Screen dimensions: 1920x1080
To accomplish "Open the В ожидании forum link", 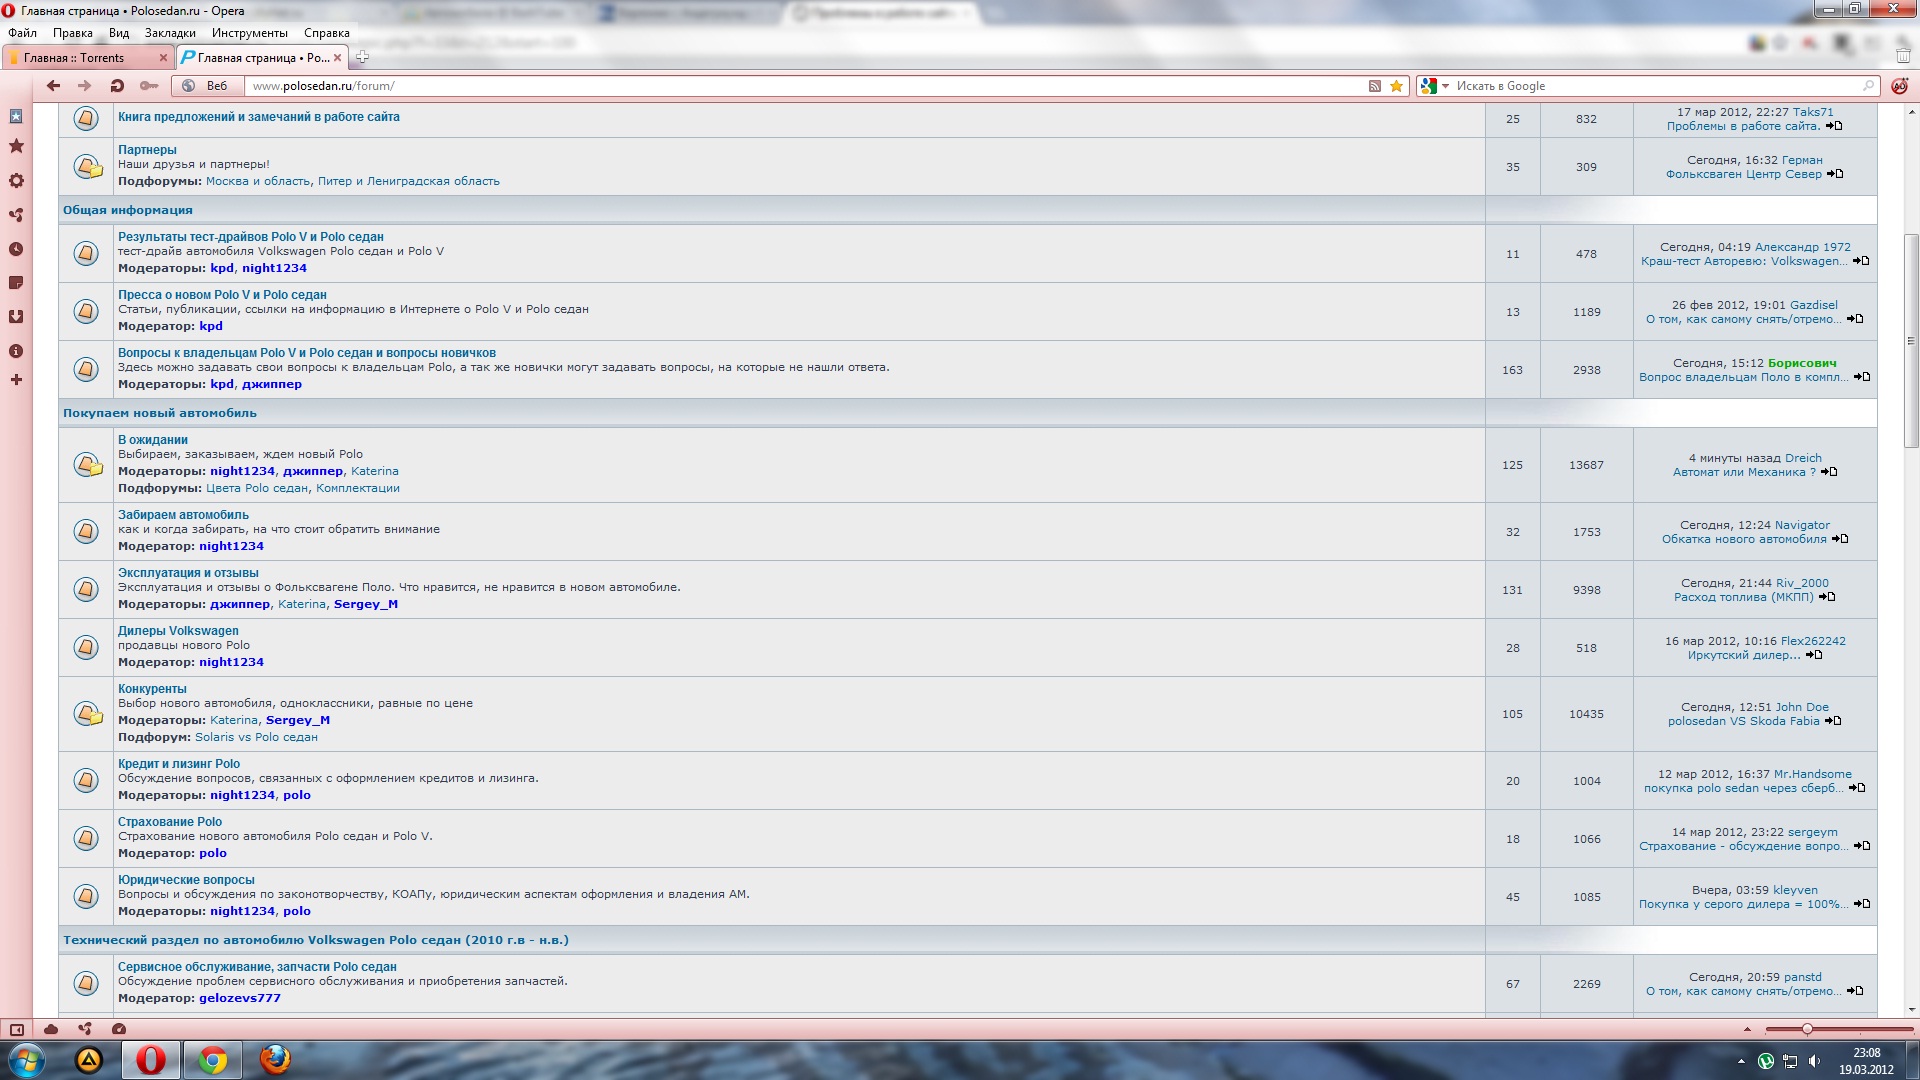I will 152,440.
